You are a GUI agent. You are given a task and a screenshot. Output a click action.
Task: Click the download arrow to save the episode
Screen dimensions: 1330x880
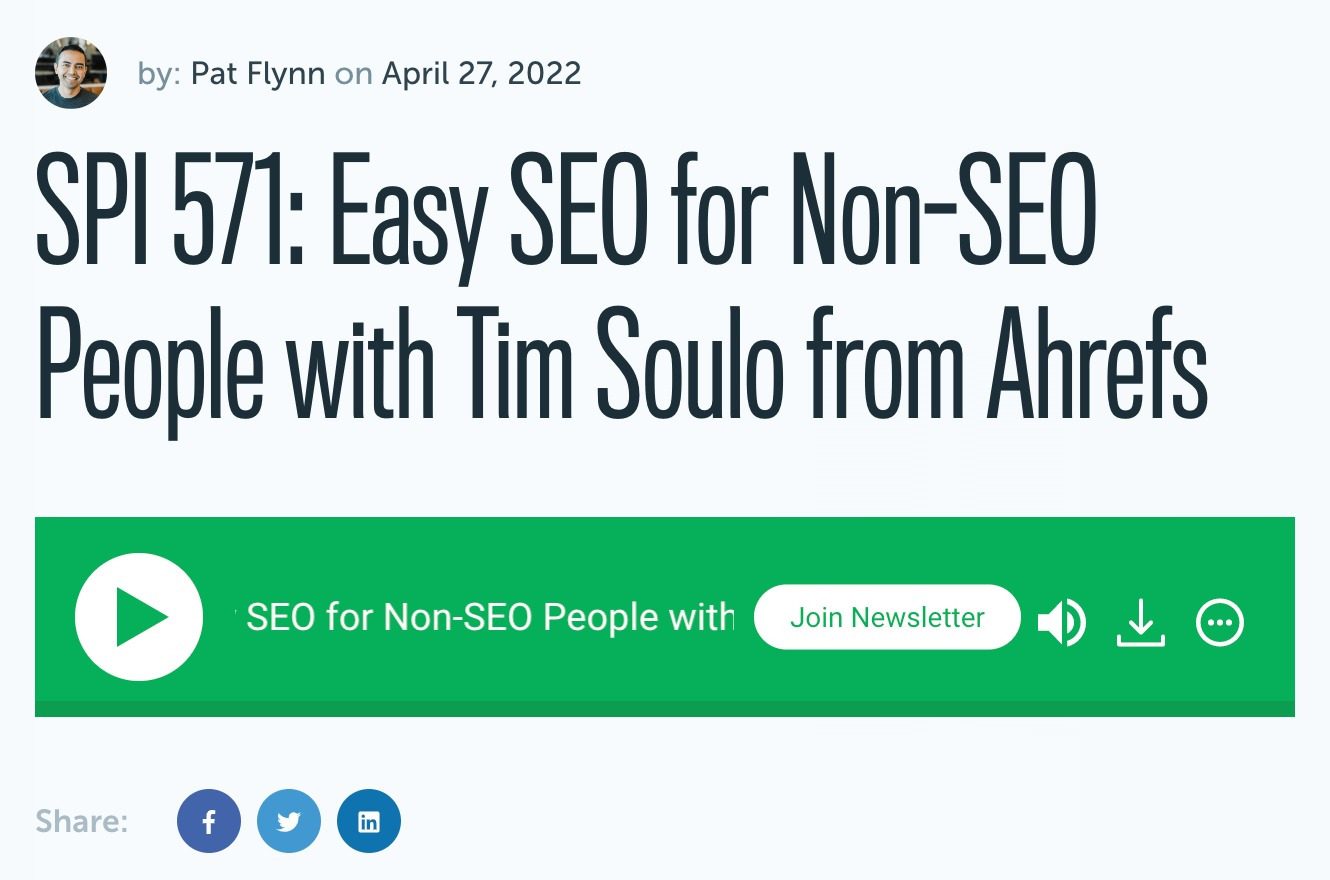click(1143, 621)
